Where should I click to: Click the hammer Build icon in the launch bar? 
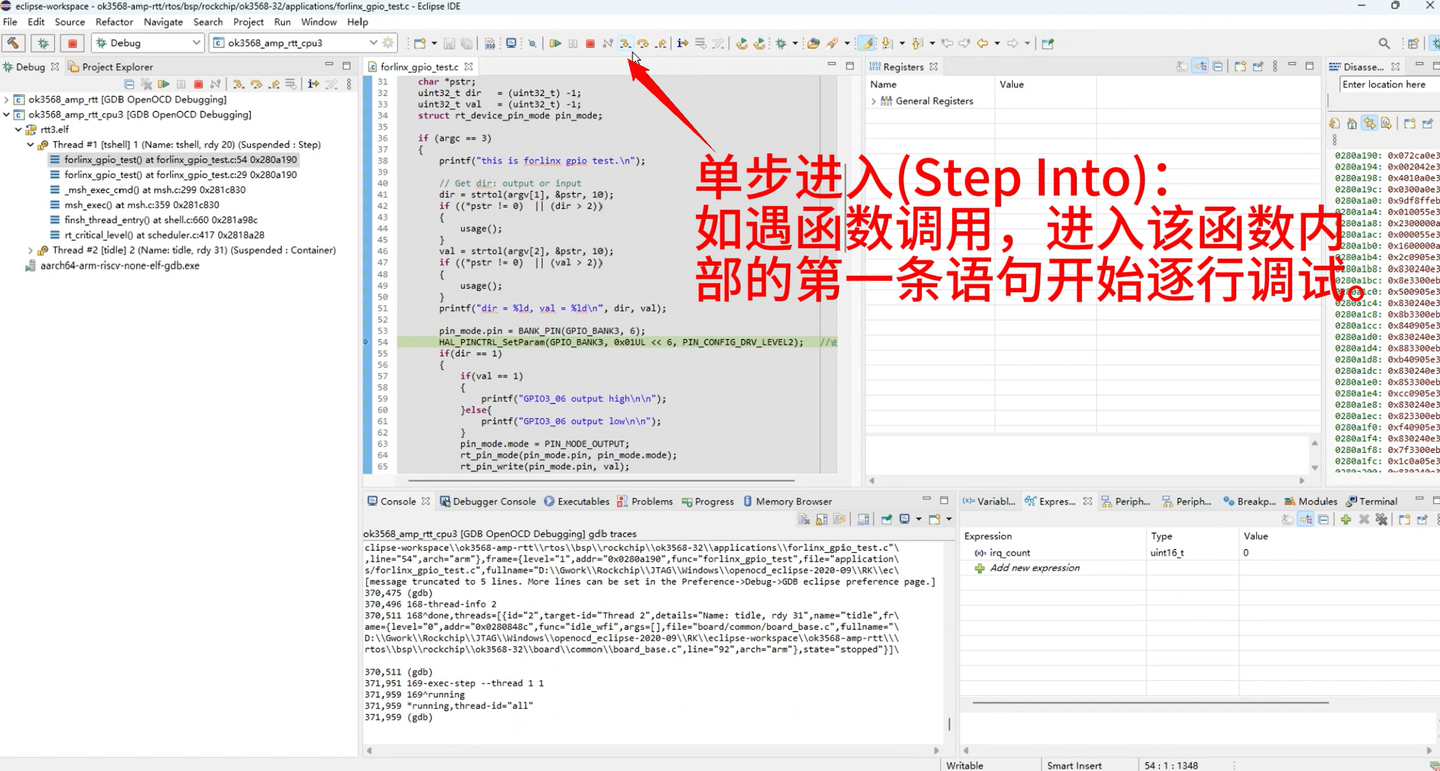(14, 43)
